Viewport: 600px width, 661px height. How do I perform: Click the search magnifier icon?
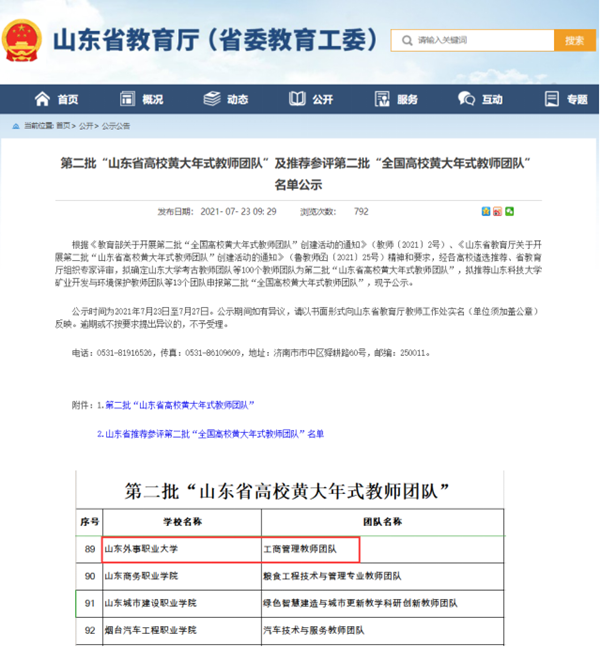coord(407,40)
